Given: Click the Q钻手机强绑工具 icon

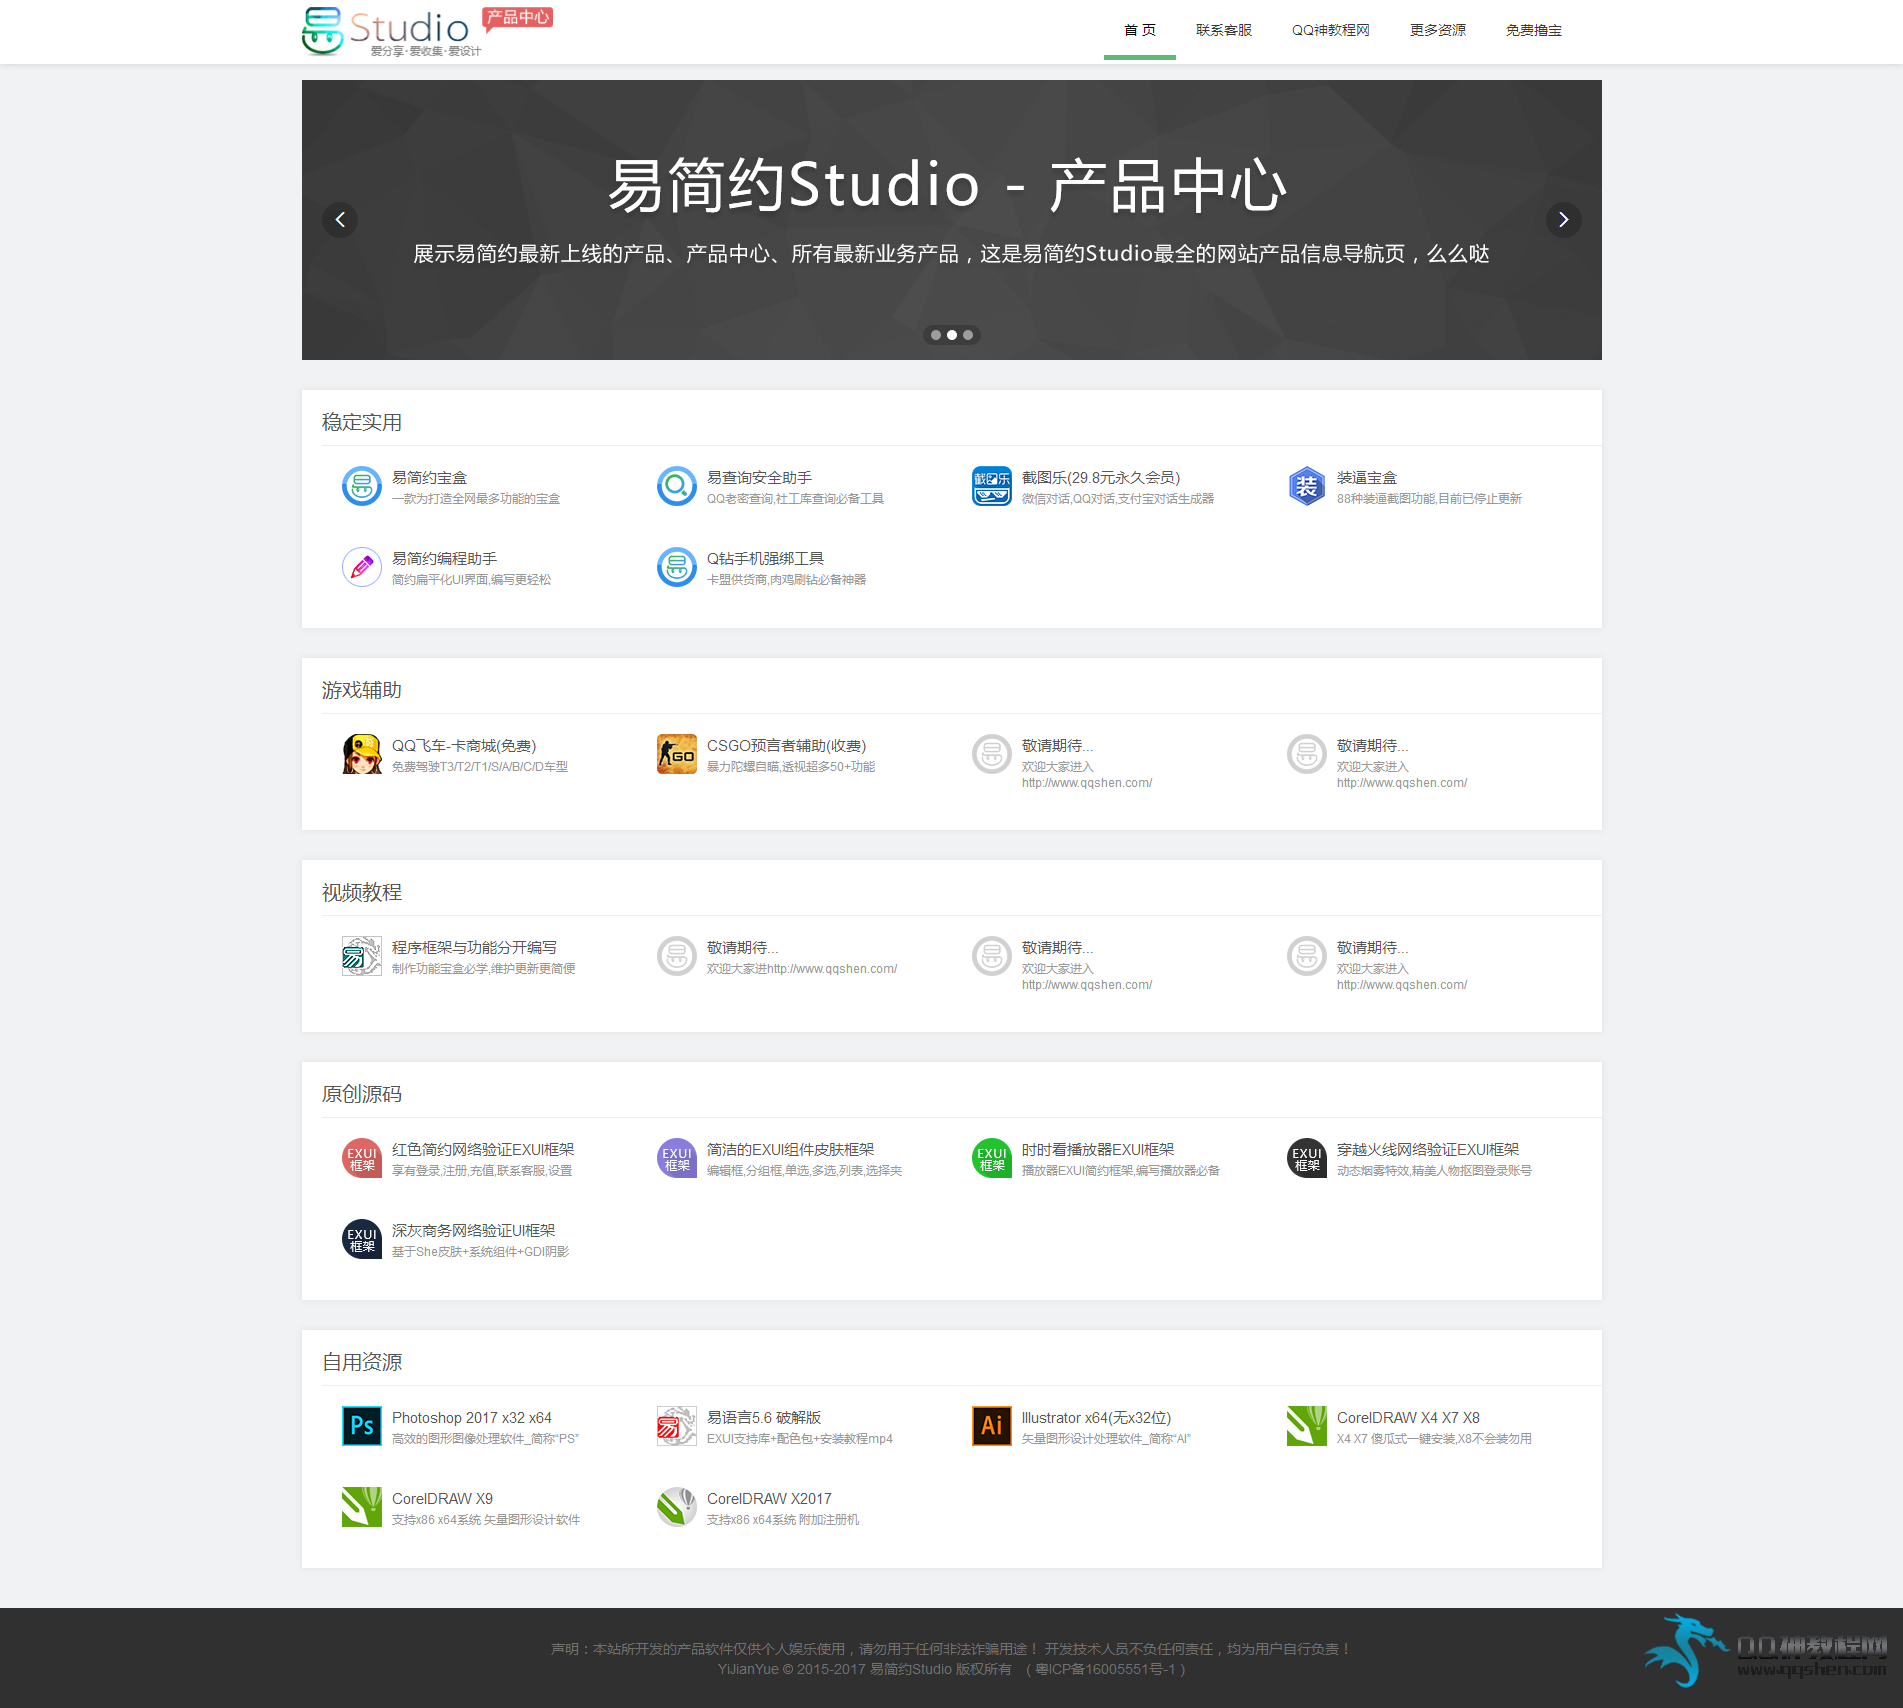Looking at the screenshot, I should coord(677,568).
